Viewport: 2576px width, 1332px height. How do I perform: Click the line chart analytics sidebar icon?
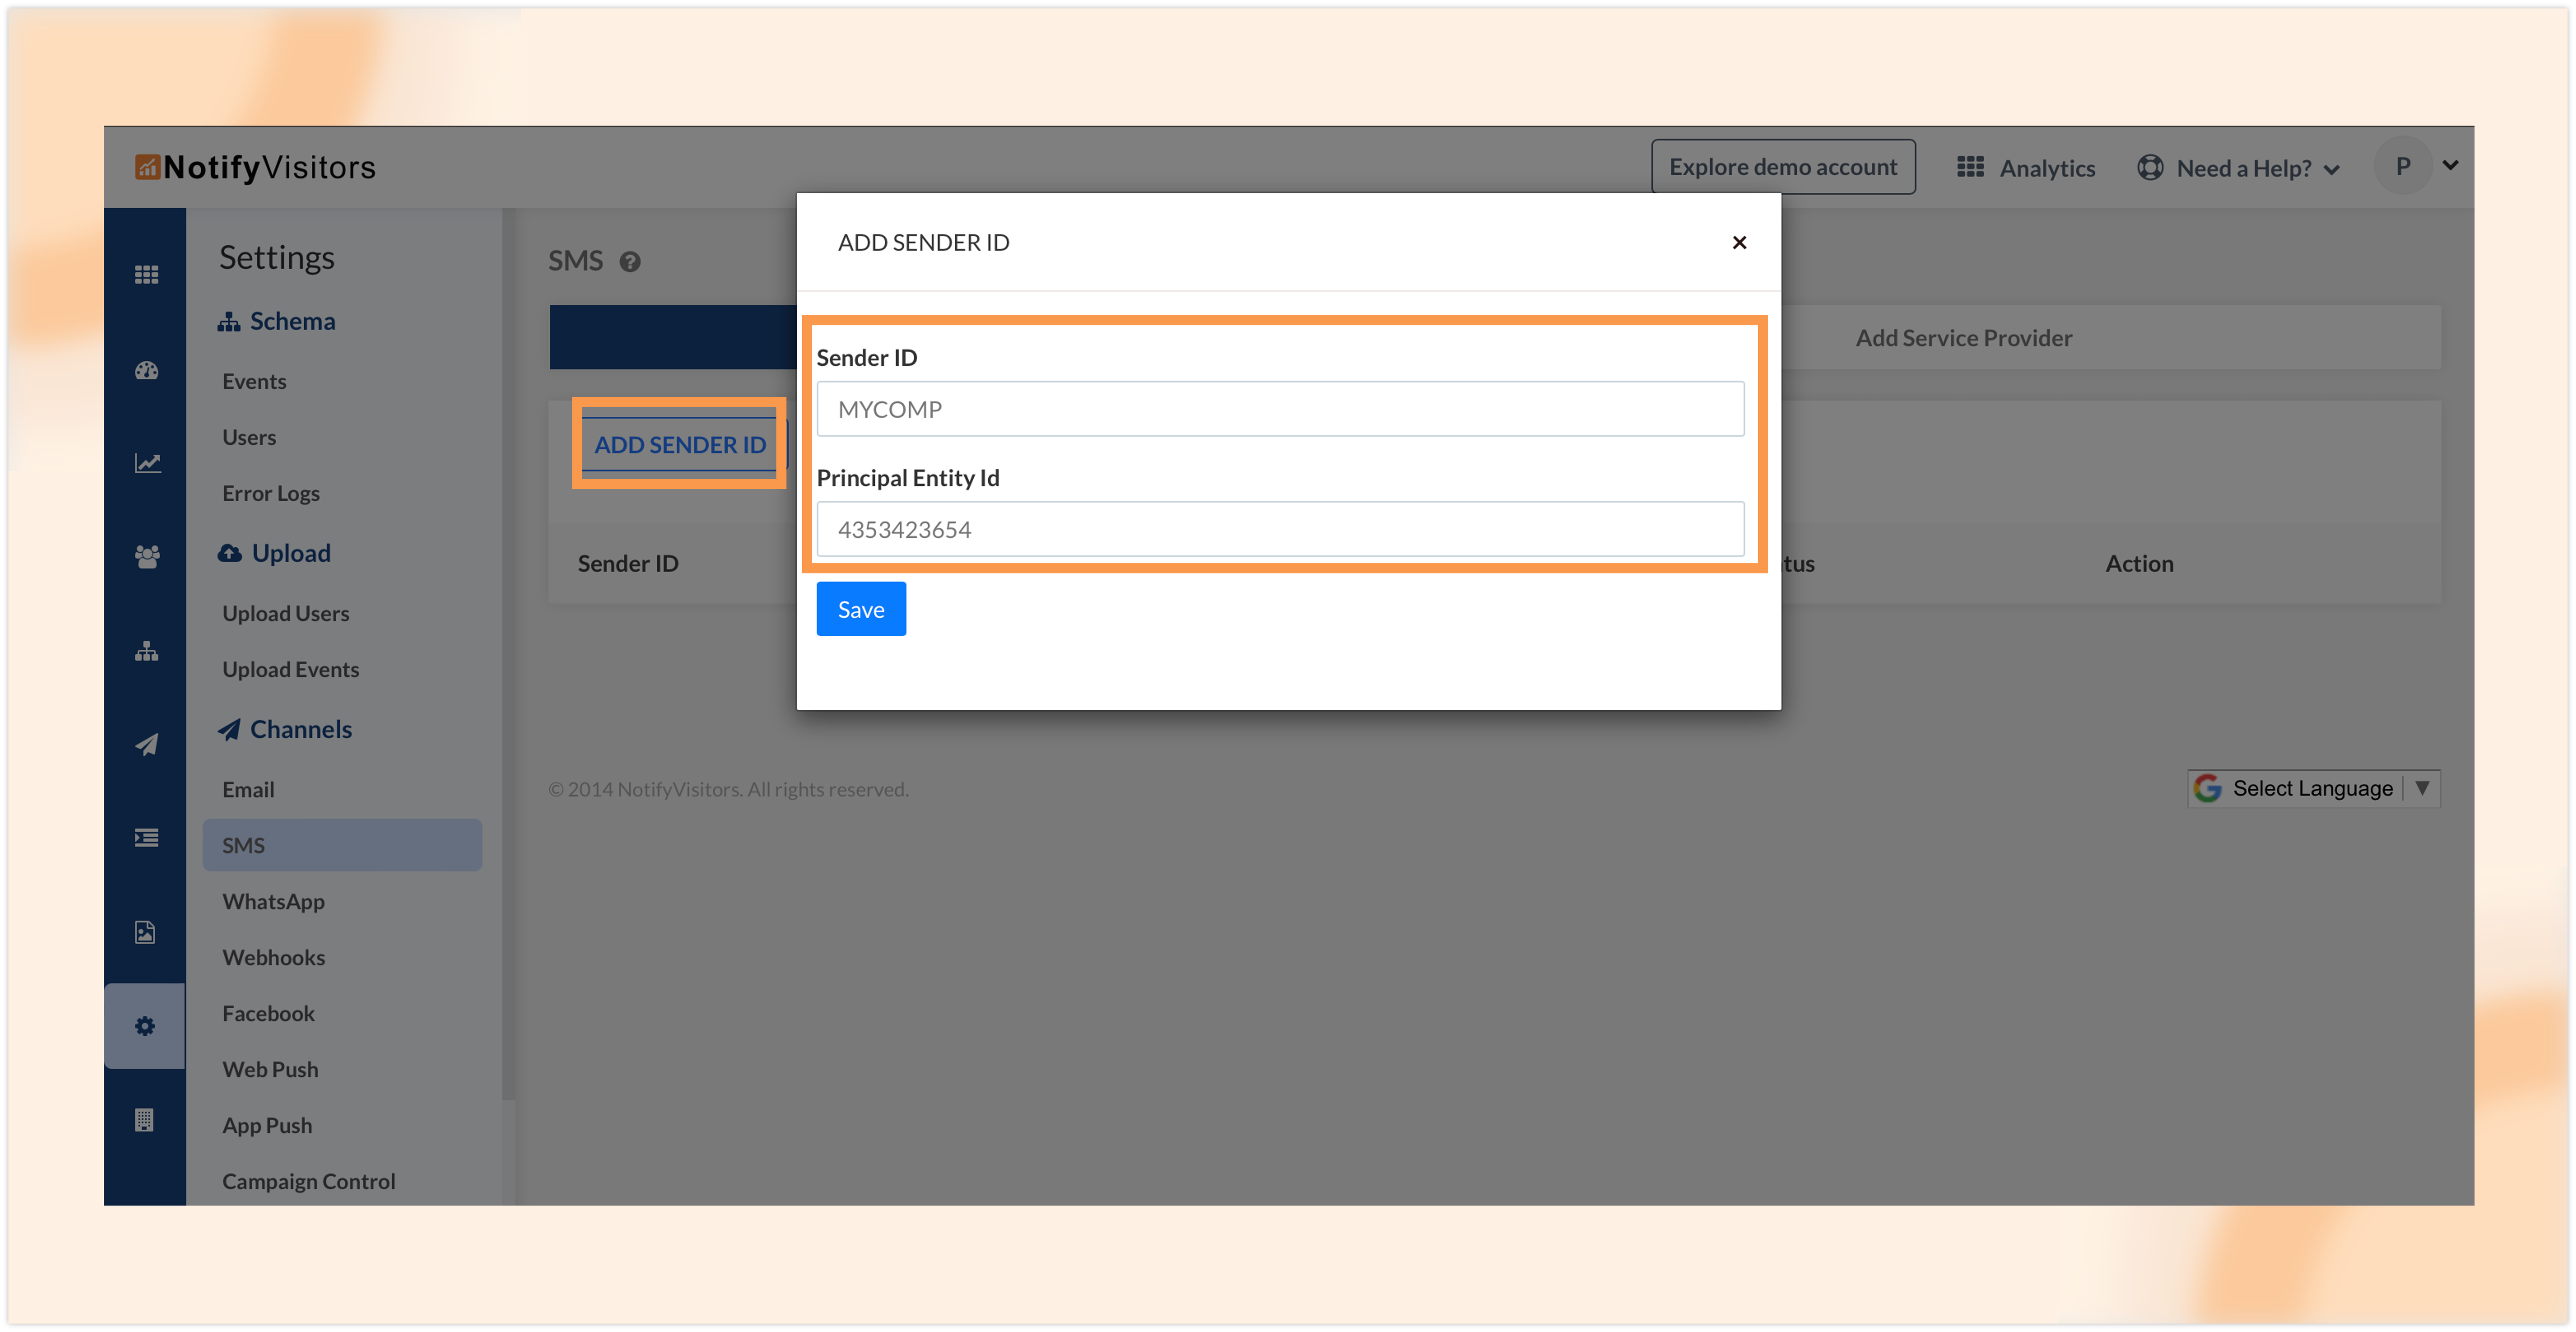(147, 463)
